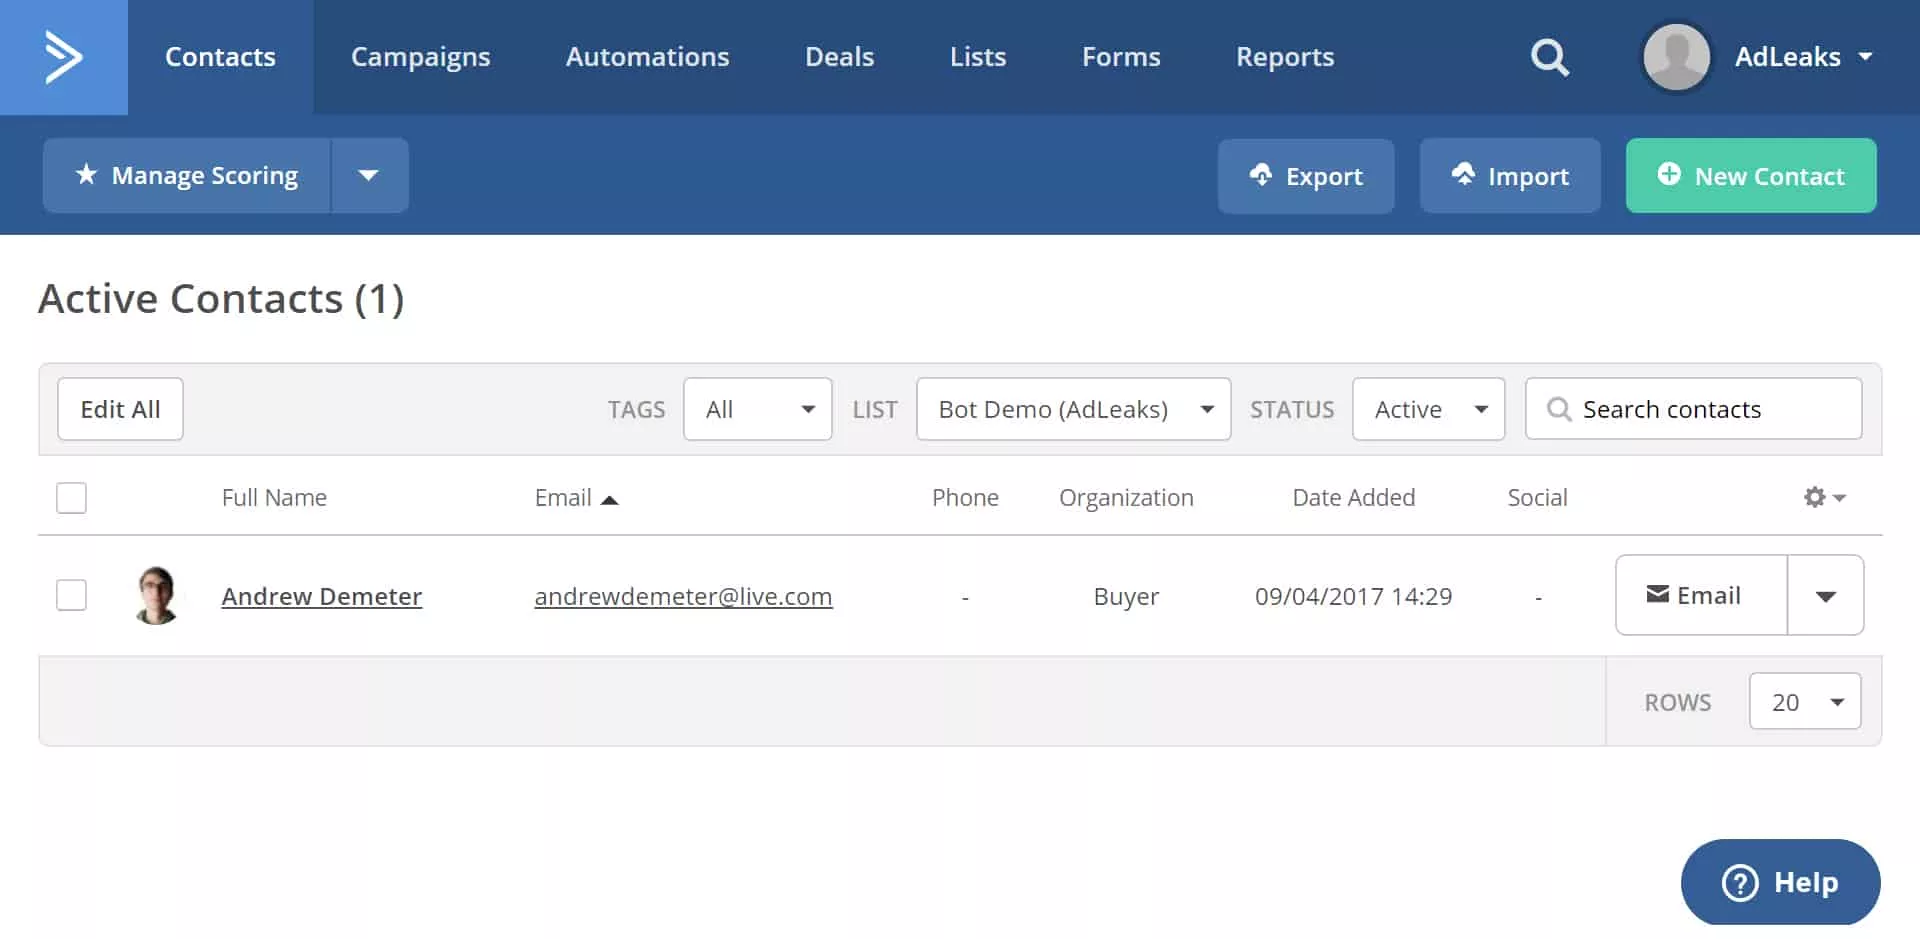Click the Help question mark button

pyautogui.click(x=1780, y=882)
